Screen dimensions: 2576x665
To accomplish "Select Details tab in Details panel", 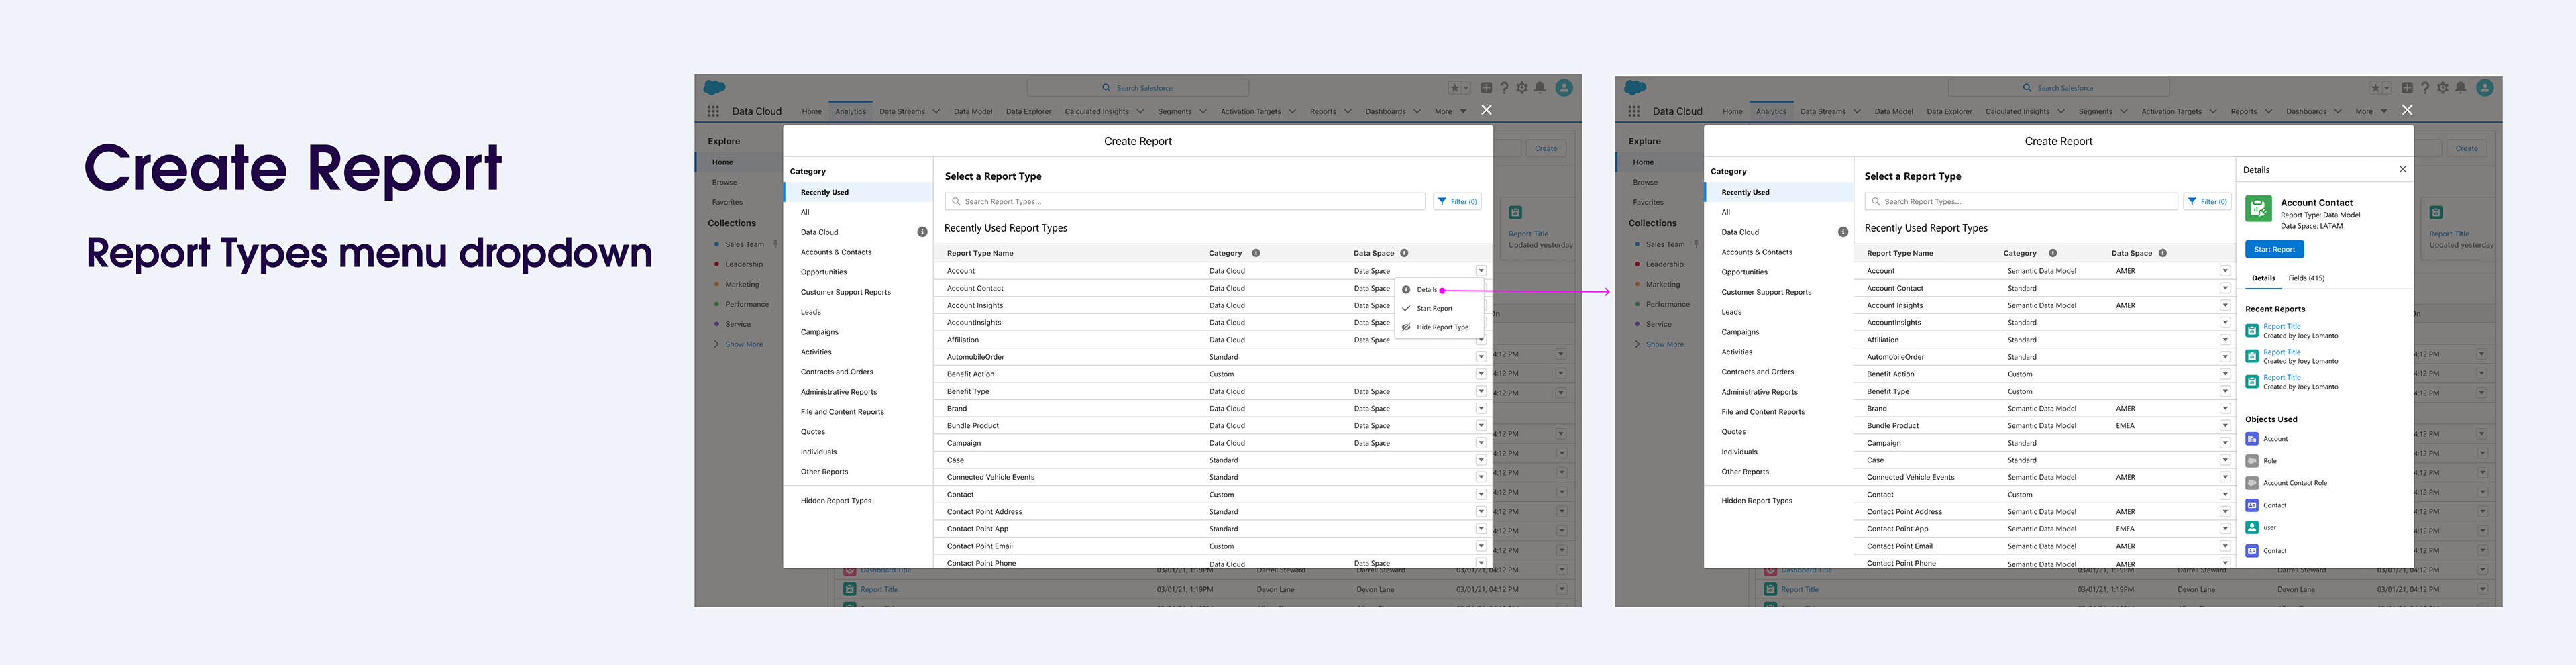I will (2263, 278).
